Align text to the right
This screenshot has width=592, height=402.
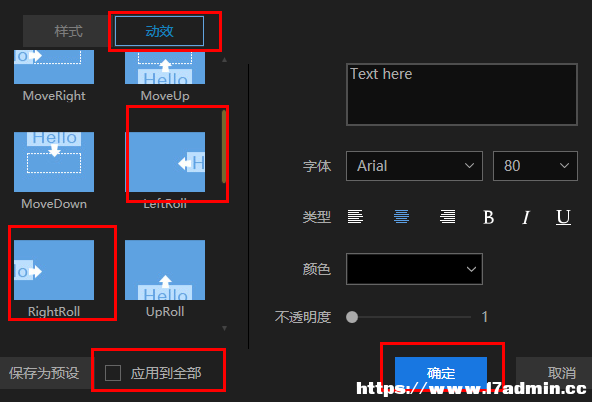pos(447,217)
